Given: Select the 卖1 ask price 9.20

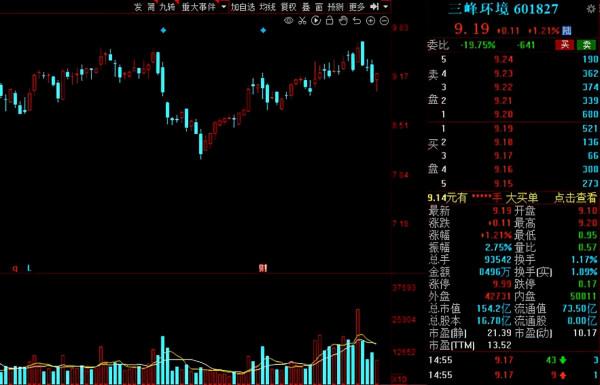Looking at the screenshot, I should coord(503,114).
